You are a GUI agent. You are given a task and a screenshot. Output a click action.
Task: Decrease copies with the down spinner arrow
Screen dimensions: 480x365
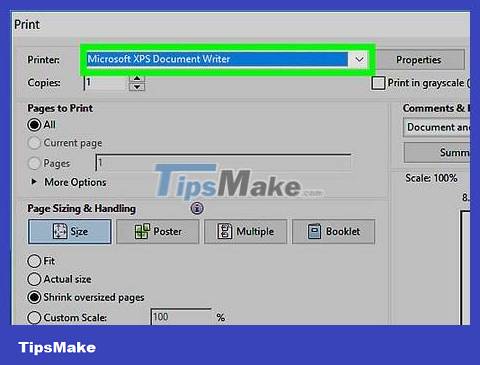(x=137, y=87)
